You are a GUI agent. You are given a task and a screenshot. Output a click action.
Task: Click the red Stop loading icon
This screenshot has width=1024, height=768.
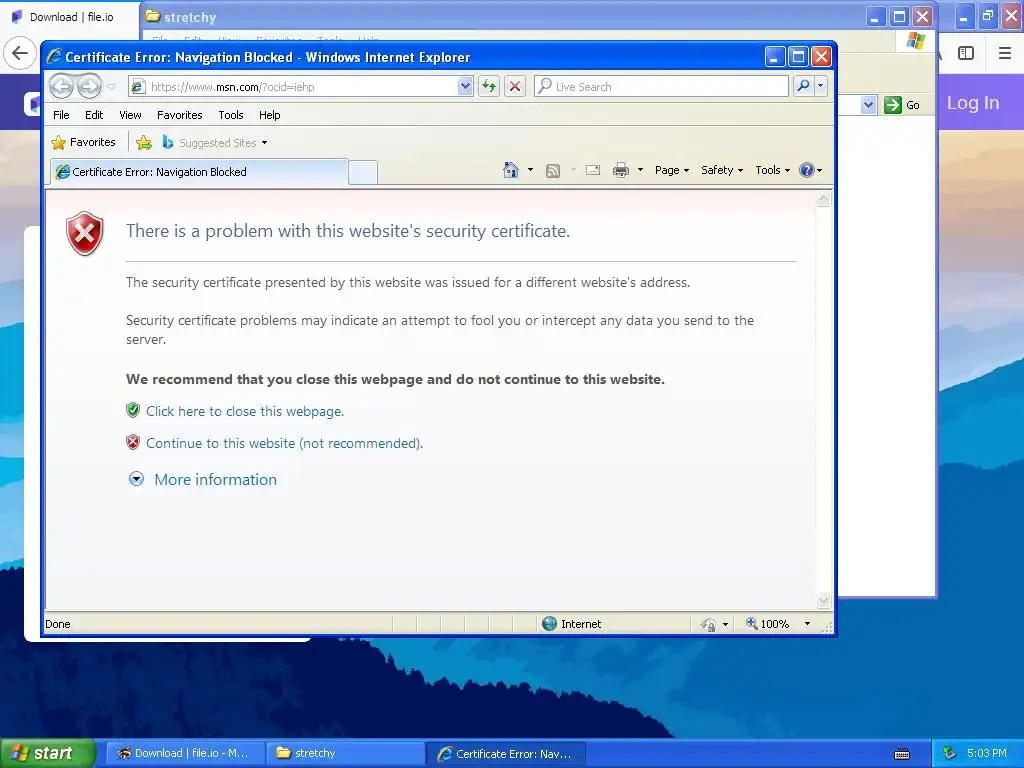[515, 86]
